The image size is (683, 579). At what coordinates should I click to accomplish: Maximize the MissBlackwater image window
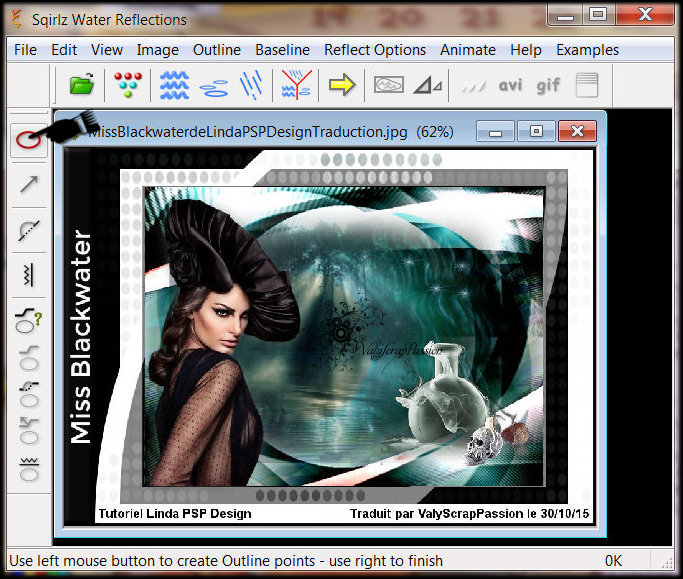536,131
